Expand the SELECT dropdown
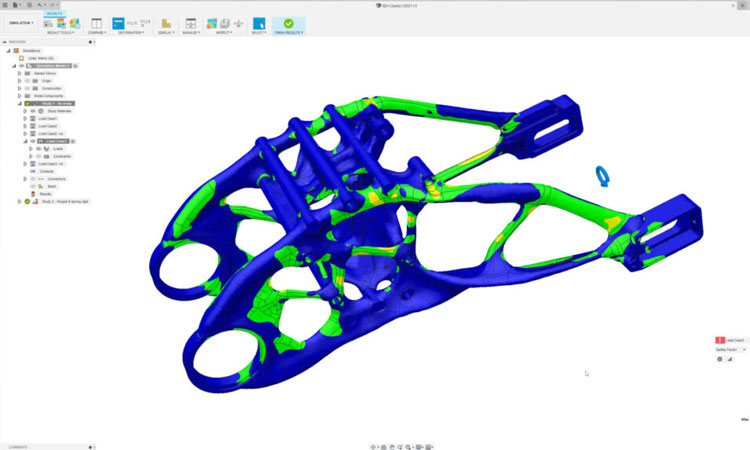Screen dimensions: 750x450 [x=259, y=33]
